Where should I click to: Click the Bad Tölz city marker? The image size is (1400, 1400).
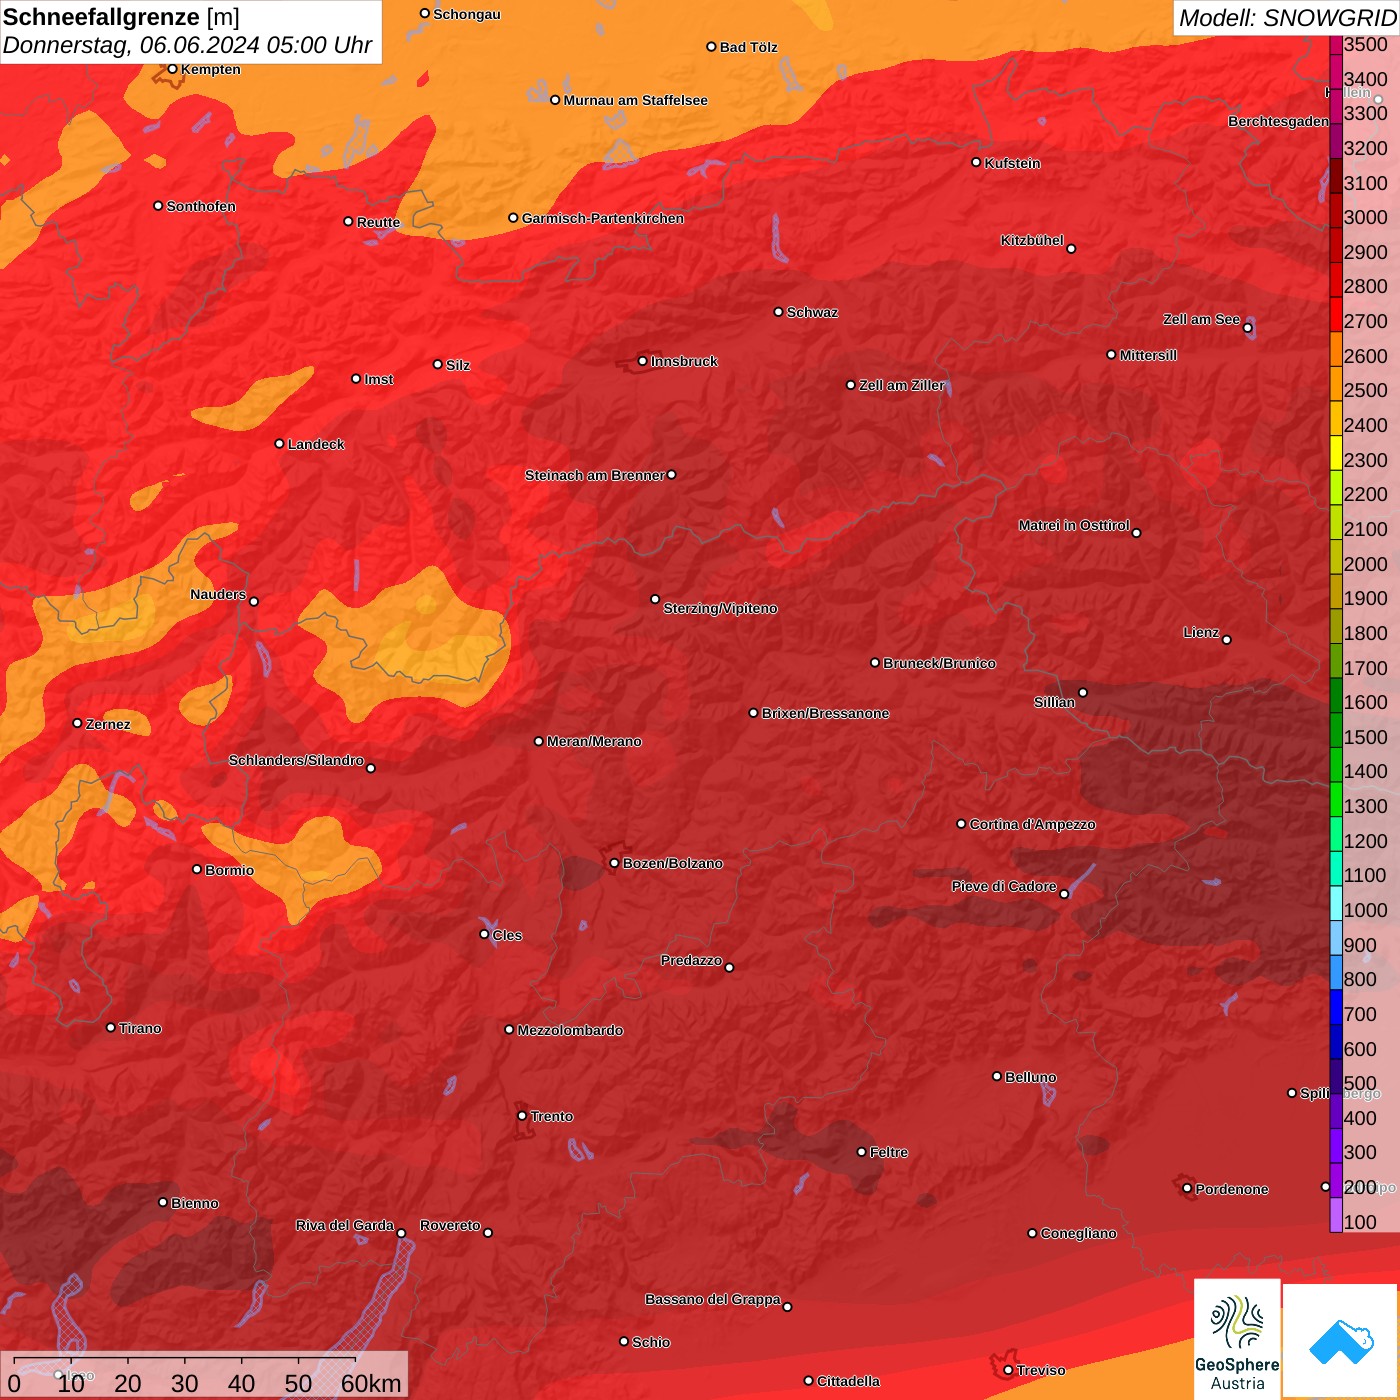pos(712,47)
